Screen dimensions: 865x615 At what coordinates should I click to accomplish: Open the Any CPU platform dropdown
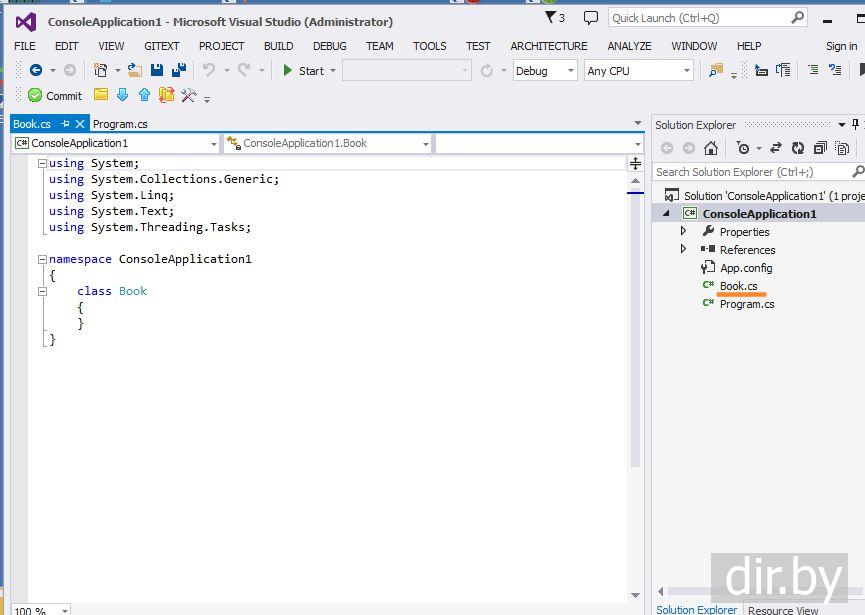(x=639, y=71)
